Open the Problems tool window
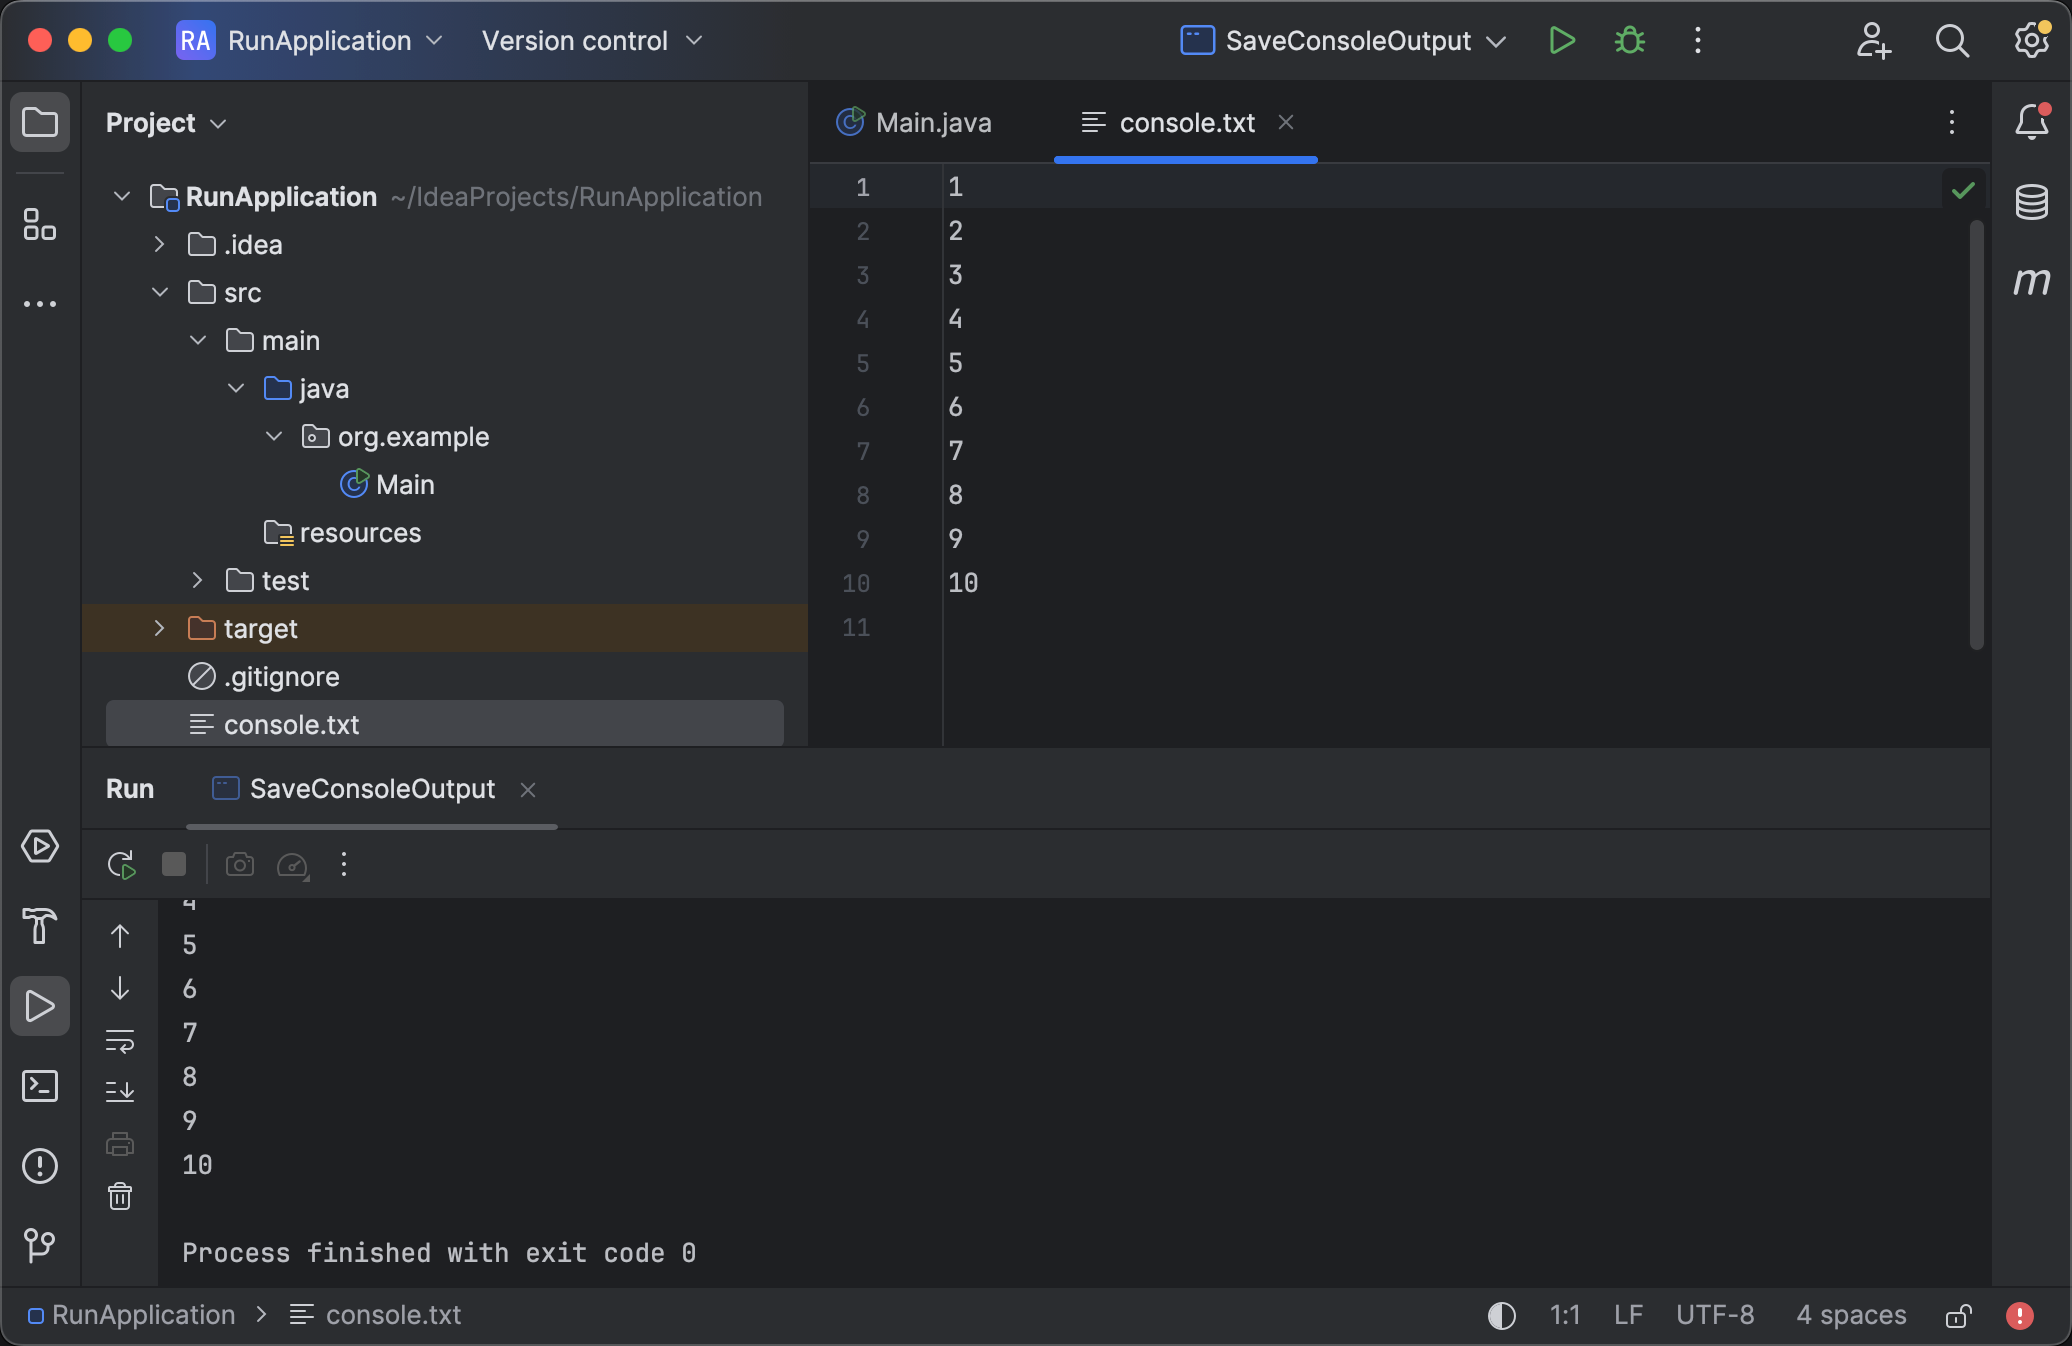2072x1346 pixels. click(x=40, y=1166)
